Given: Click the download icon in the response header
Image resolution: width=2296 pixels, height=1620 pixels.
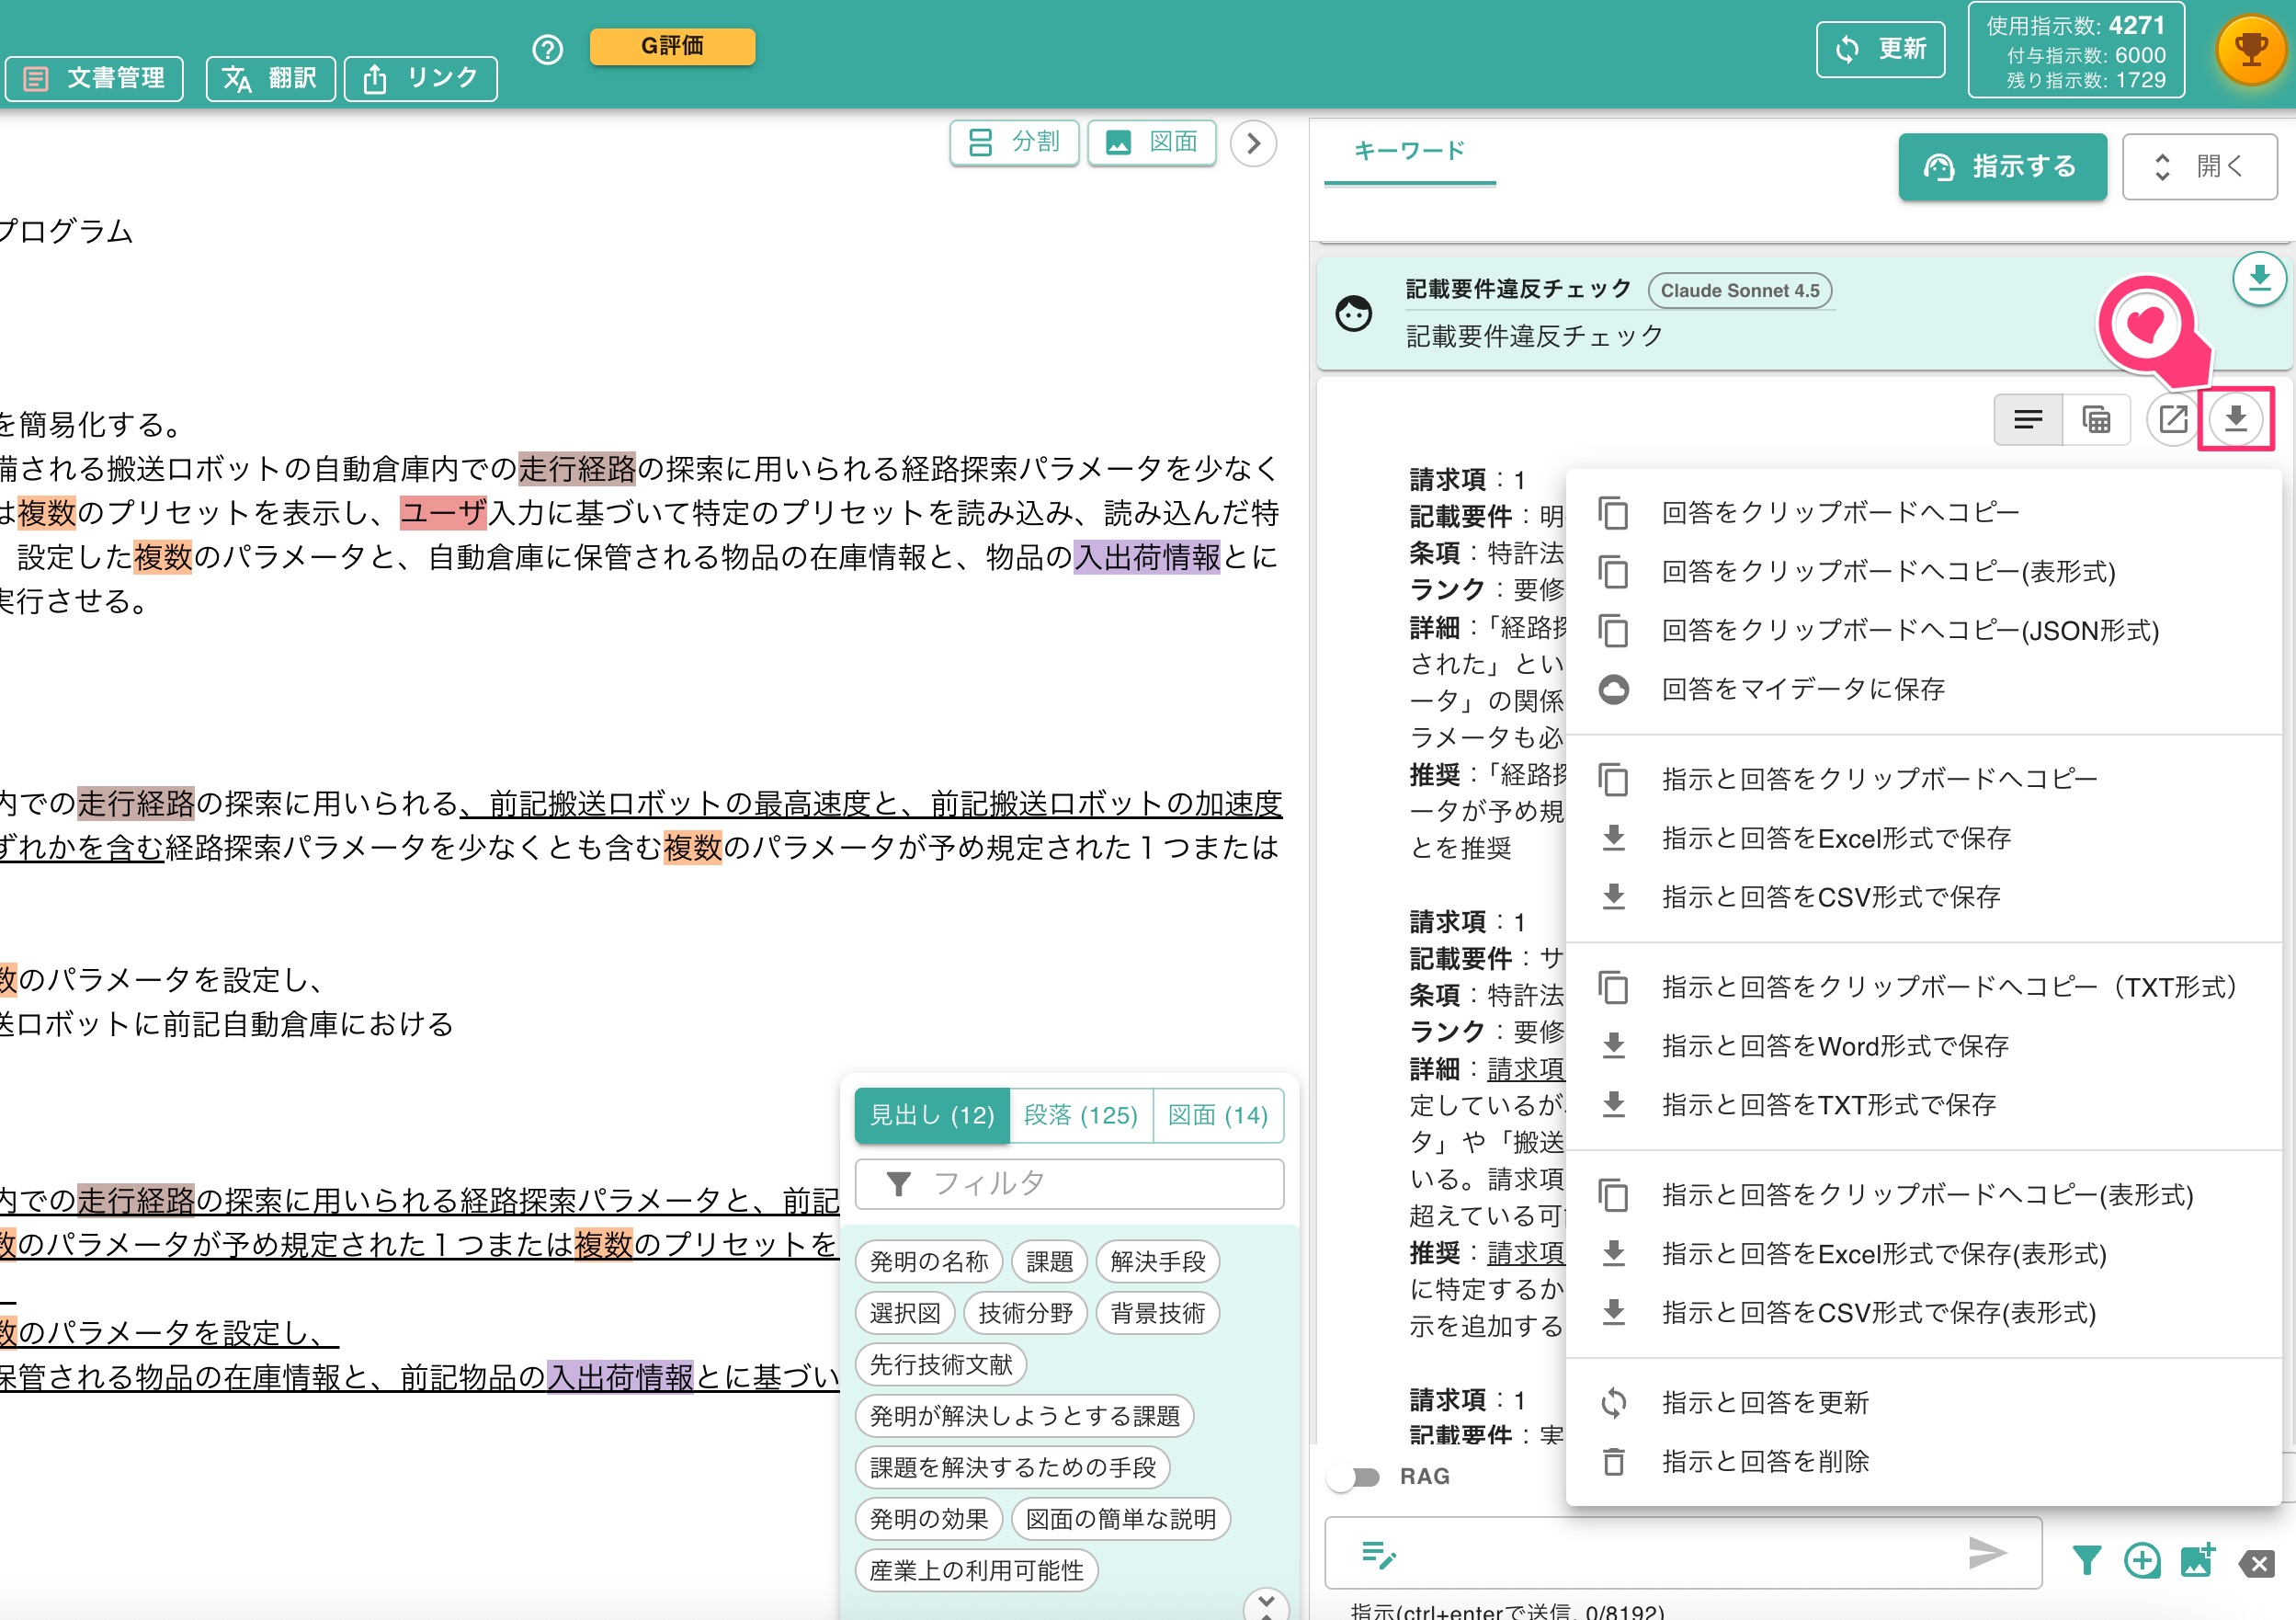Looking at the screenshot, I should [2259, 279].
